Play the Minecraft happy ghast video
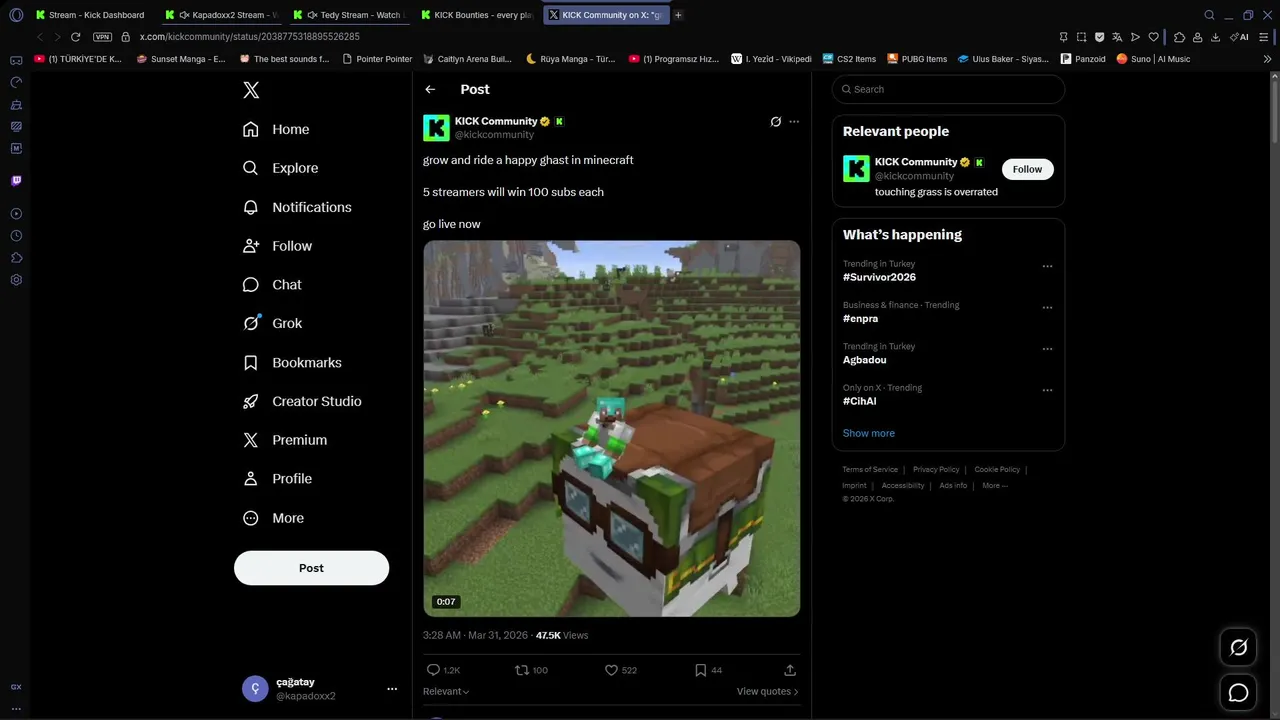 coord(611,428)
